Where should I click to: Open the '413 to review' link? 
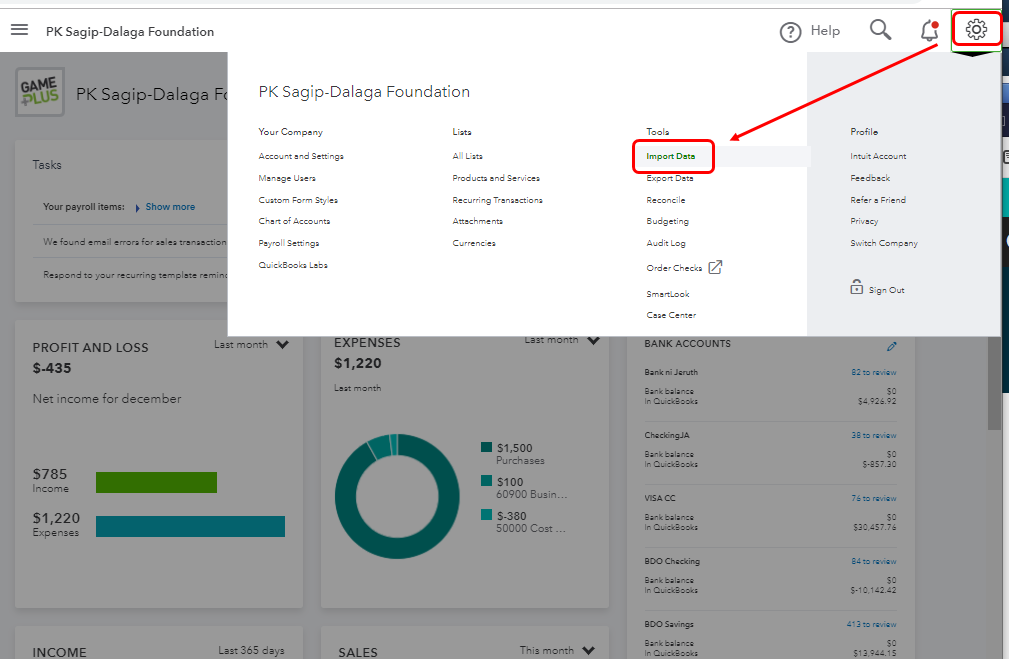(871, 624)
